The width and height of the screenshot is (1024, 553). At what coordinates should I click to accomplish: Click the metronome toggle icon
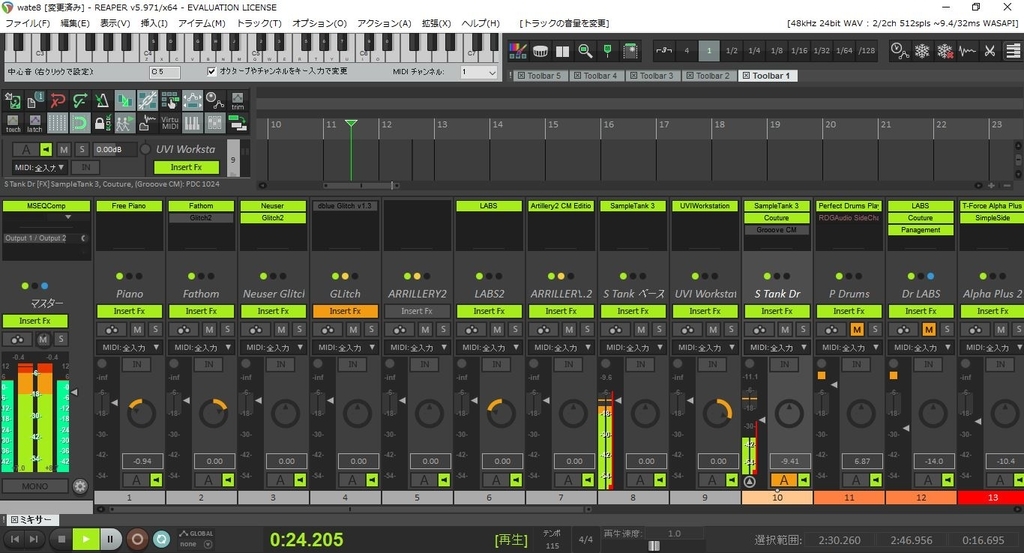[x=101, y=101]
